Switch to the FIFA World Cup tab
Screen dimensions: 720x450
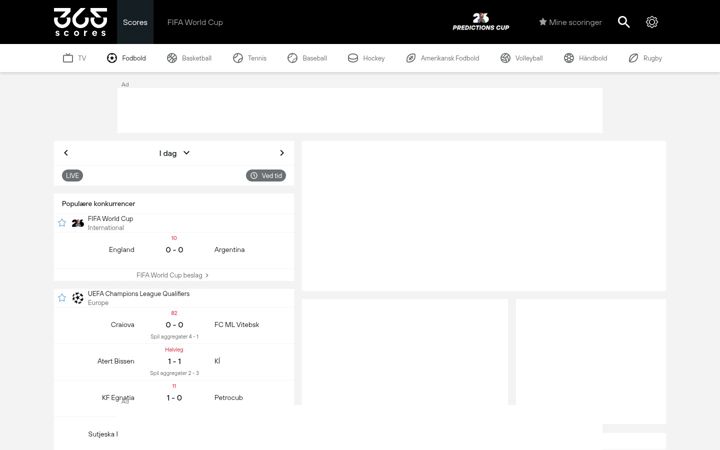pyautogui.click(x=195, y=22)
